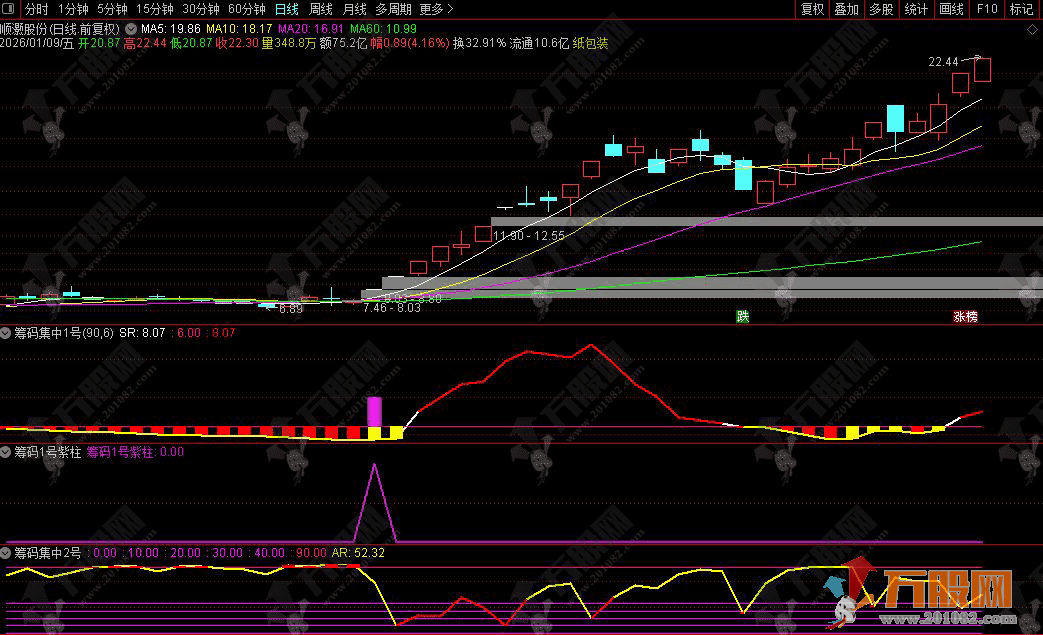This screenshot has width=1043, height=635.
Task: Click the magenta bar in 筹码集中1号
Action: click(x=374, y=411)
